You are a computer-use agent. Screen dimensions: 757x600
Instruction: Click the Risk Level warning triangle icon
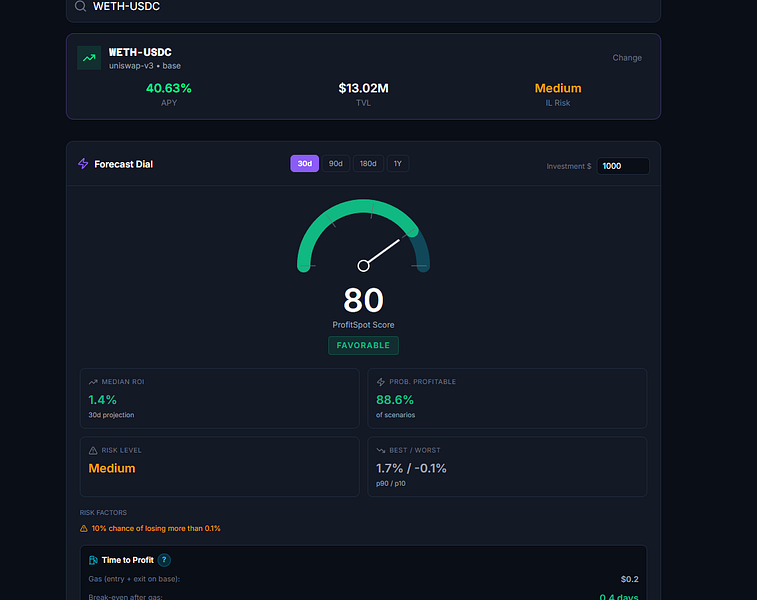(93, 450)
